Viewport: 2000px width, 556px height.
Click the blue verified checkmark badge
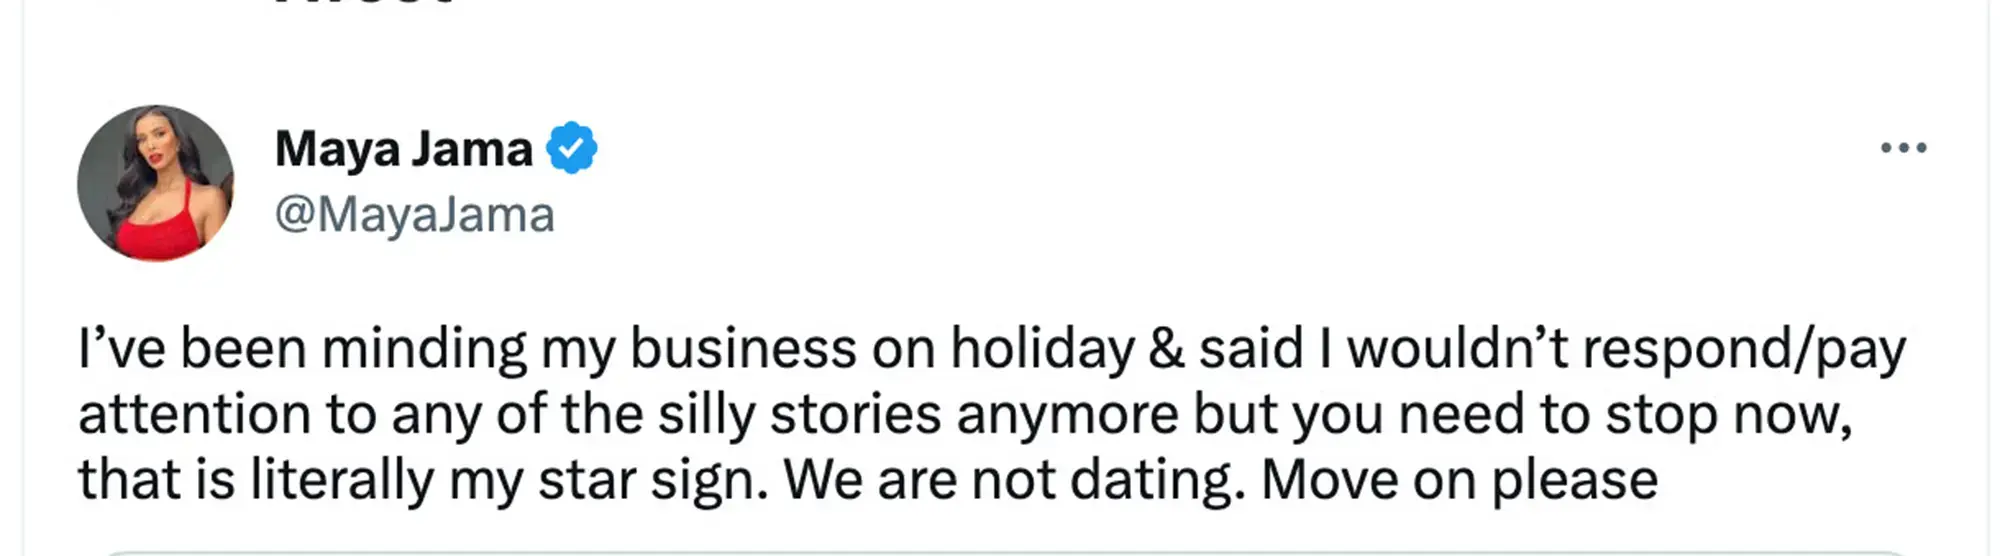pyautogui.click(x=571, y=148)
